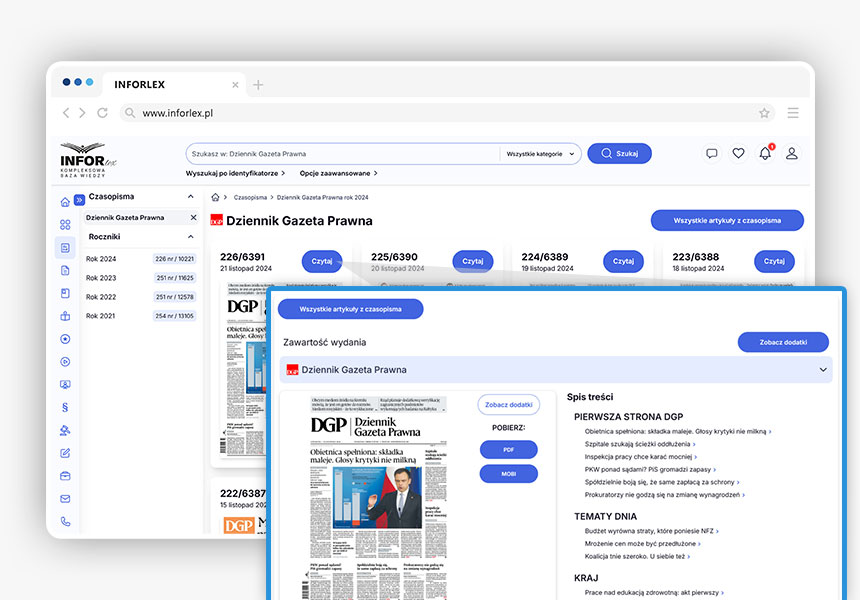Click the home icon in the breadcrumb

tap(216, 197)
